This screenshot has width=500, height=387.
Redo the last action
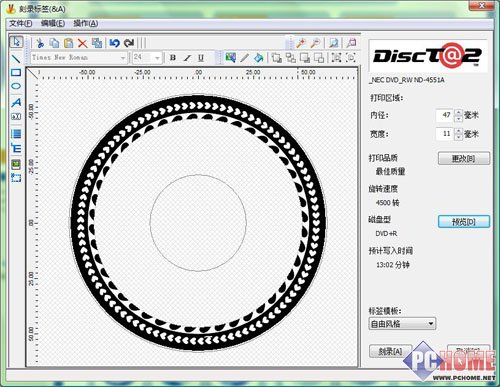[129, 43]
